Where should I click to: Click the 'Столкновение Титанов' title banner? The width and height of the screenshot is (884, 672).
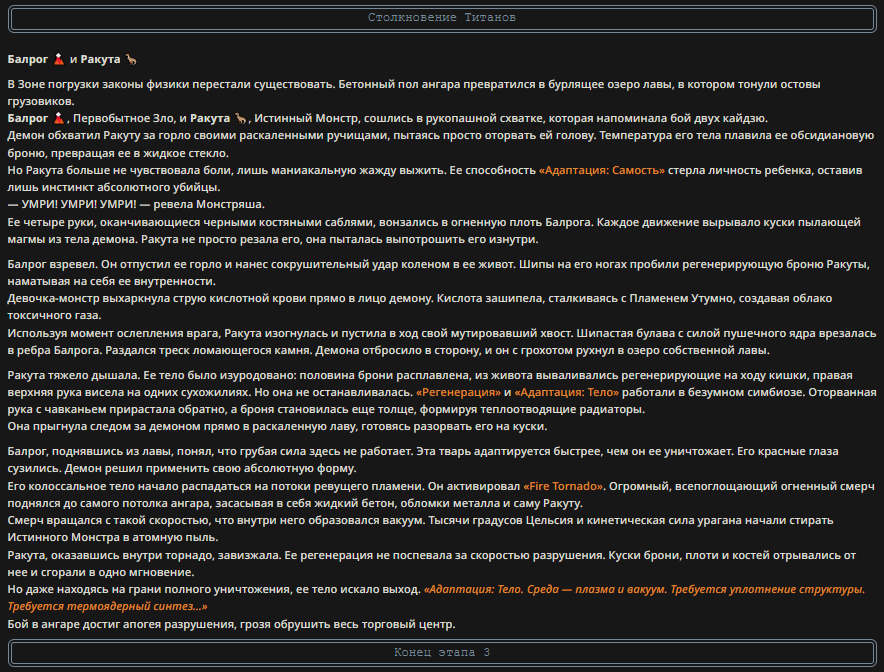point(442,18)
